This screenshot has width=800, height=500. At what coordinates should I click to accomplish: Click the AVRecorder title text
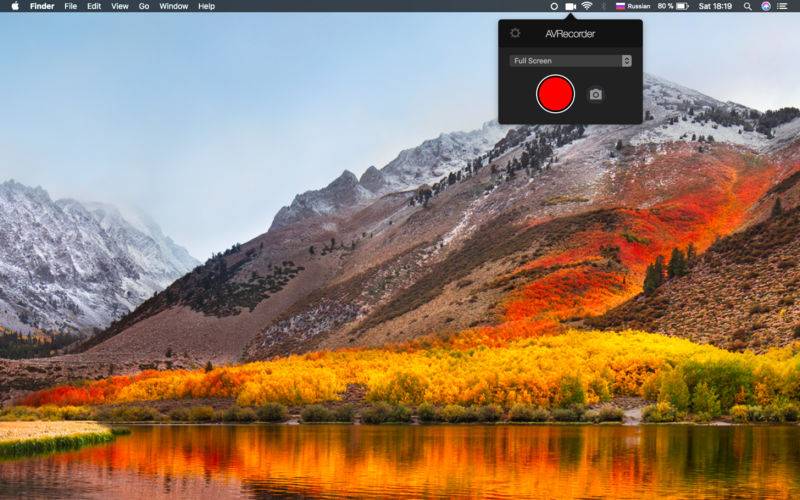pyautogui.click(x=570, y=34)
